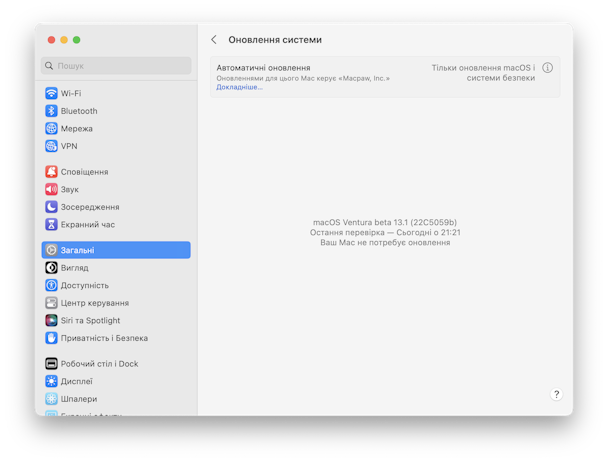Select Доступність label in sidebar
This screenshot has height=462, width=608.
[x=85, y=286]
